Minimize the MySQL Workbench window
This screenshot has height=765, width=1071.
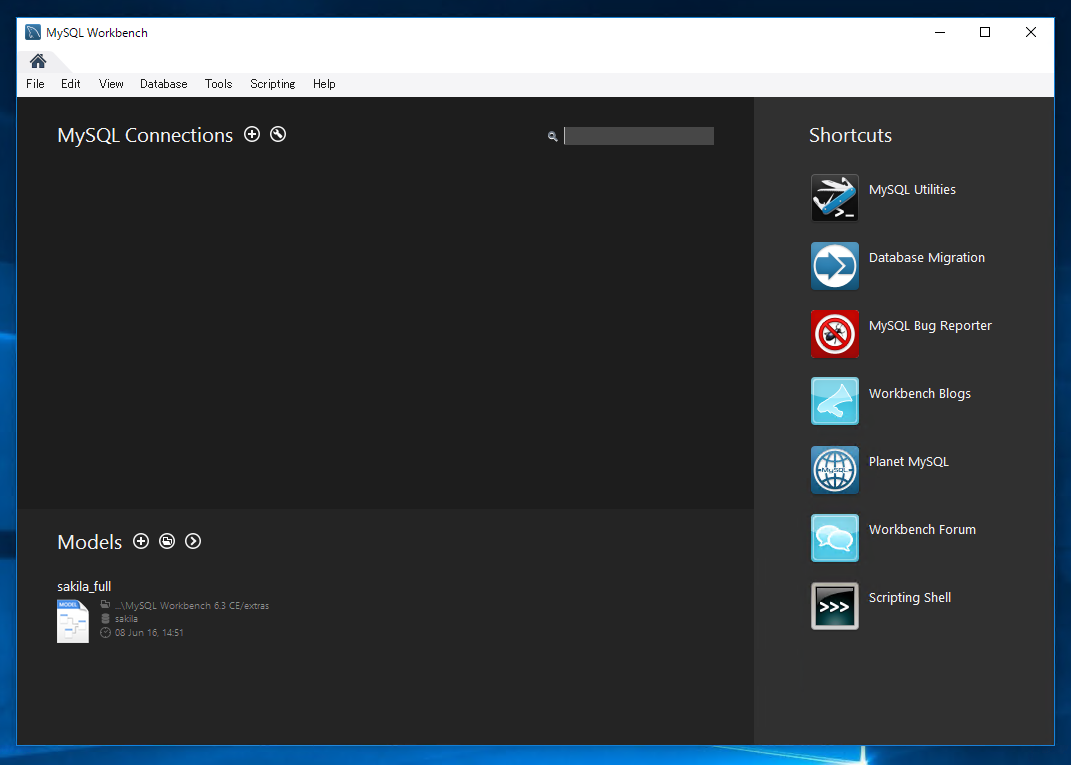940,32
